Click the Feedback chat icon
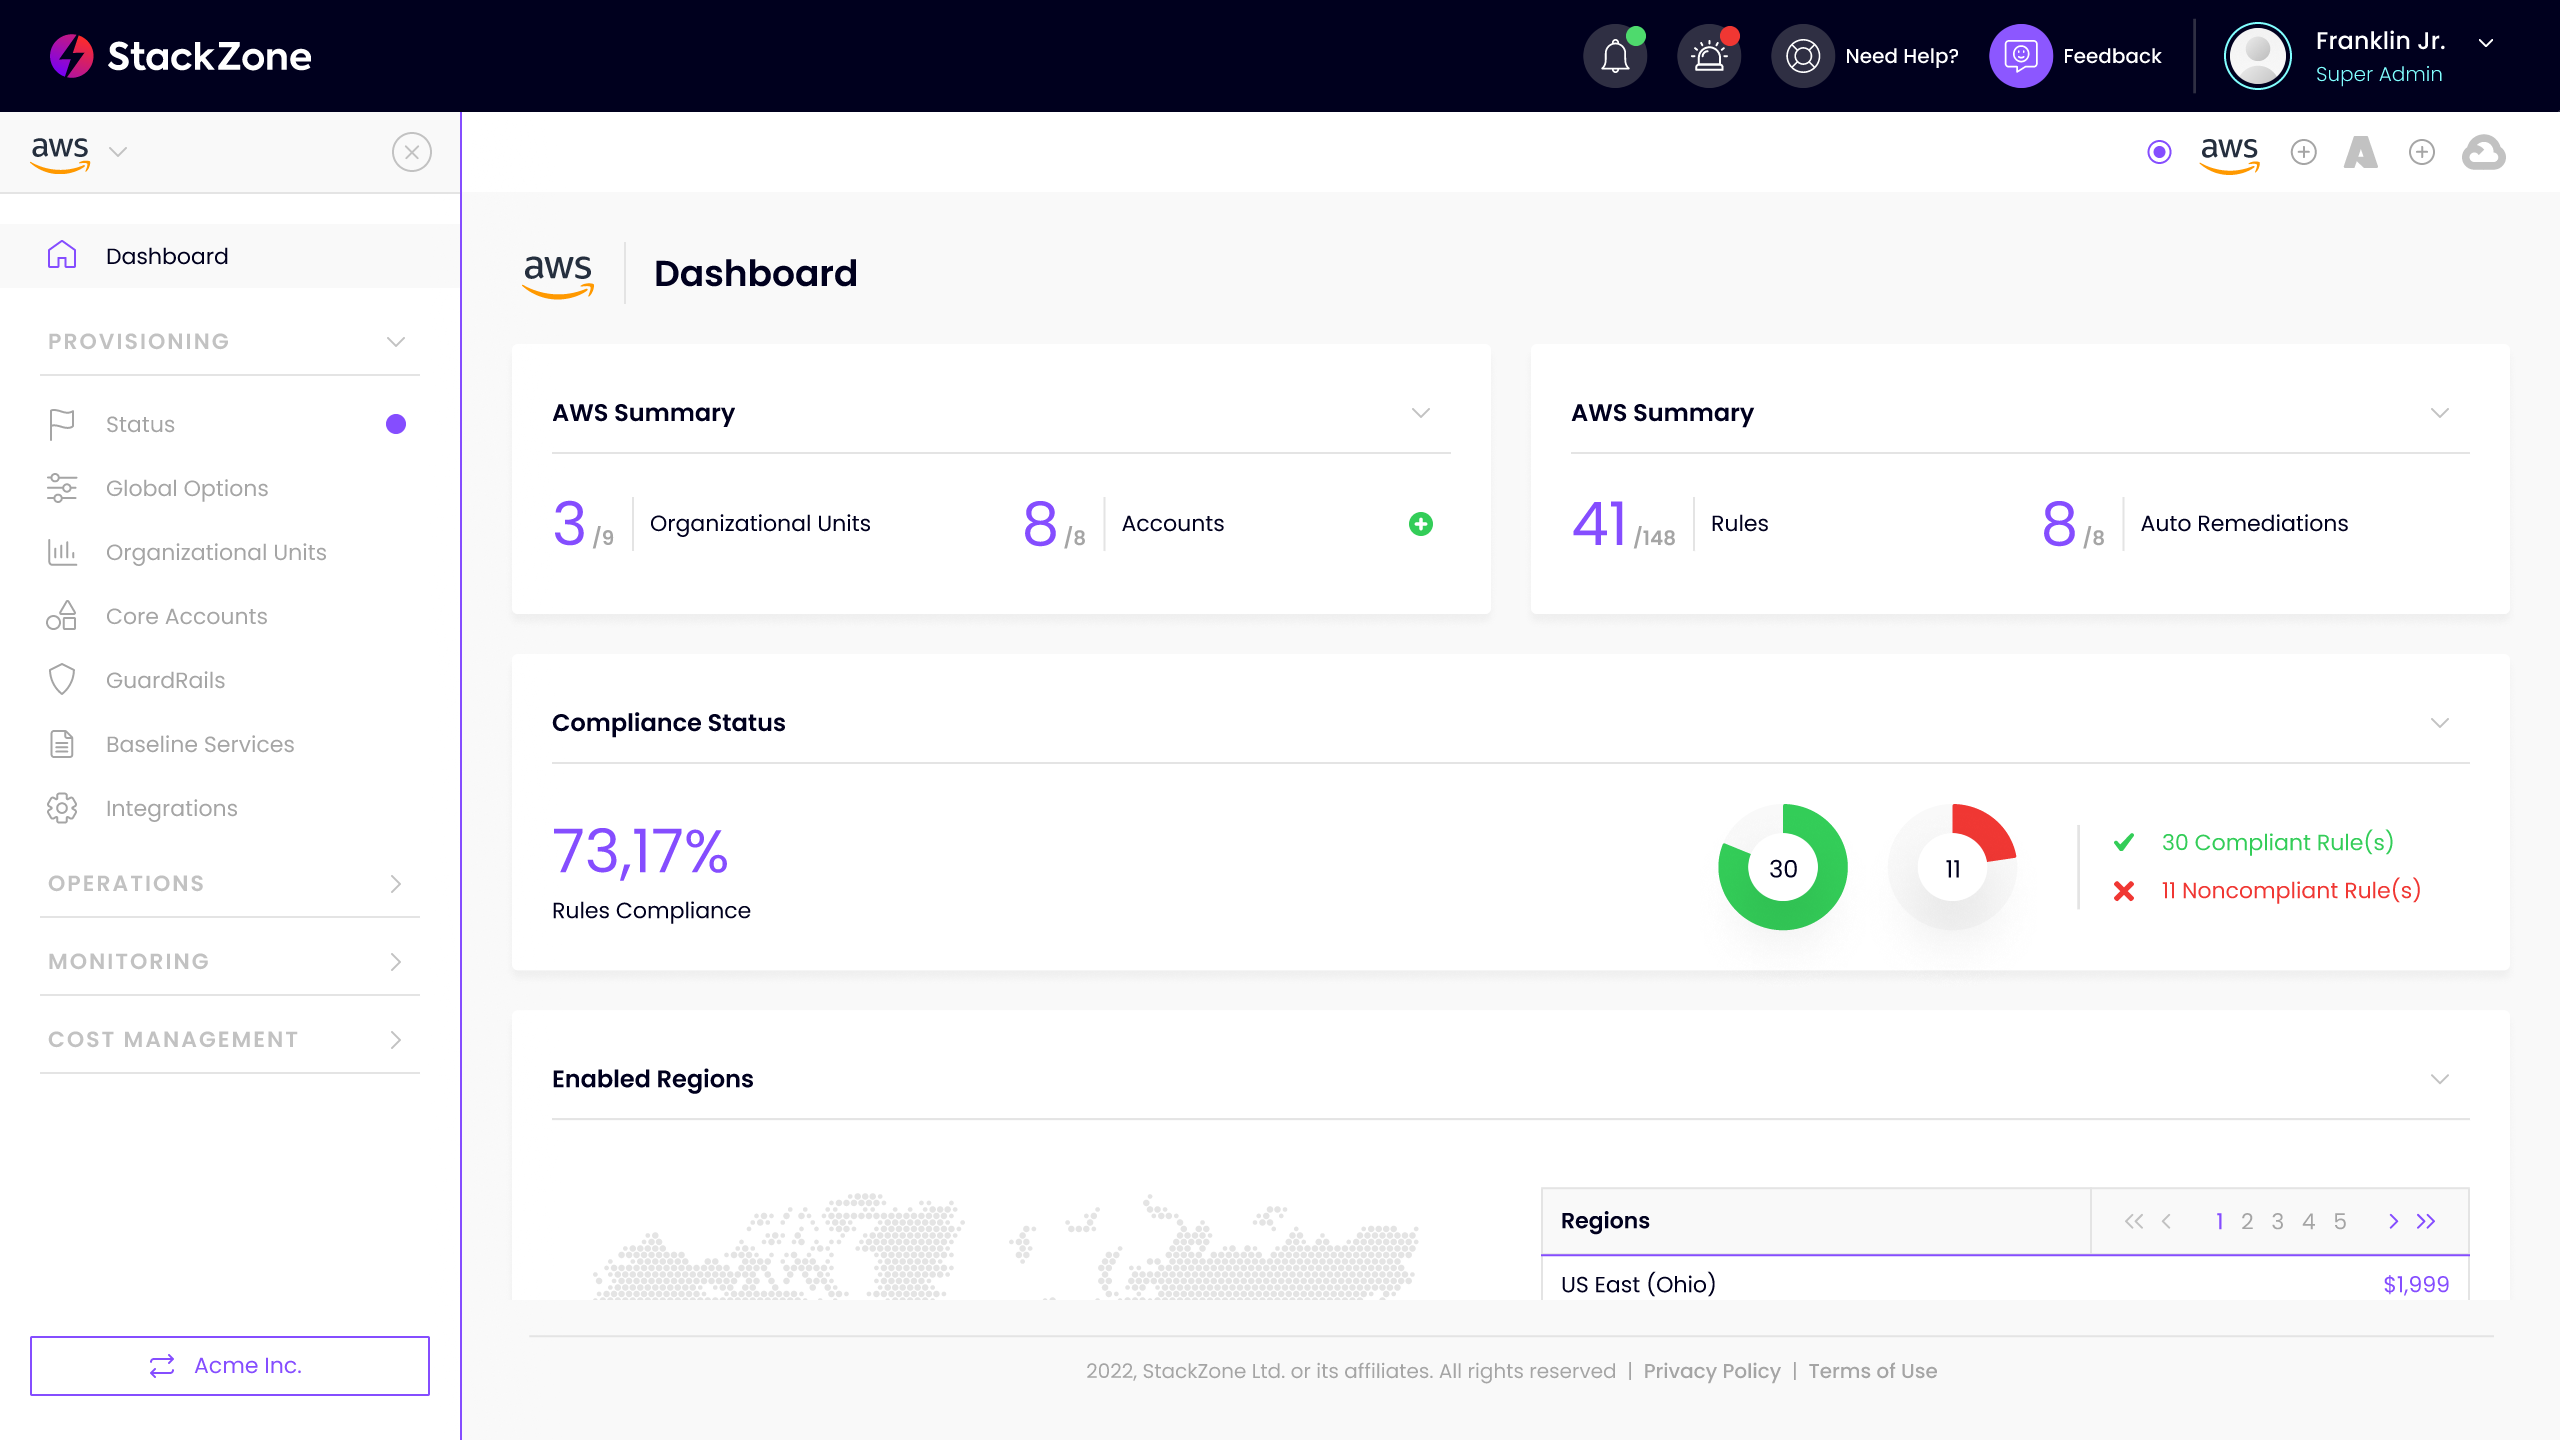Image resolution: width=2560 pixels, height=1440 pixels. (2021, 56)
